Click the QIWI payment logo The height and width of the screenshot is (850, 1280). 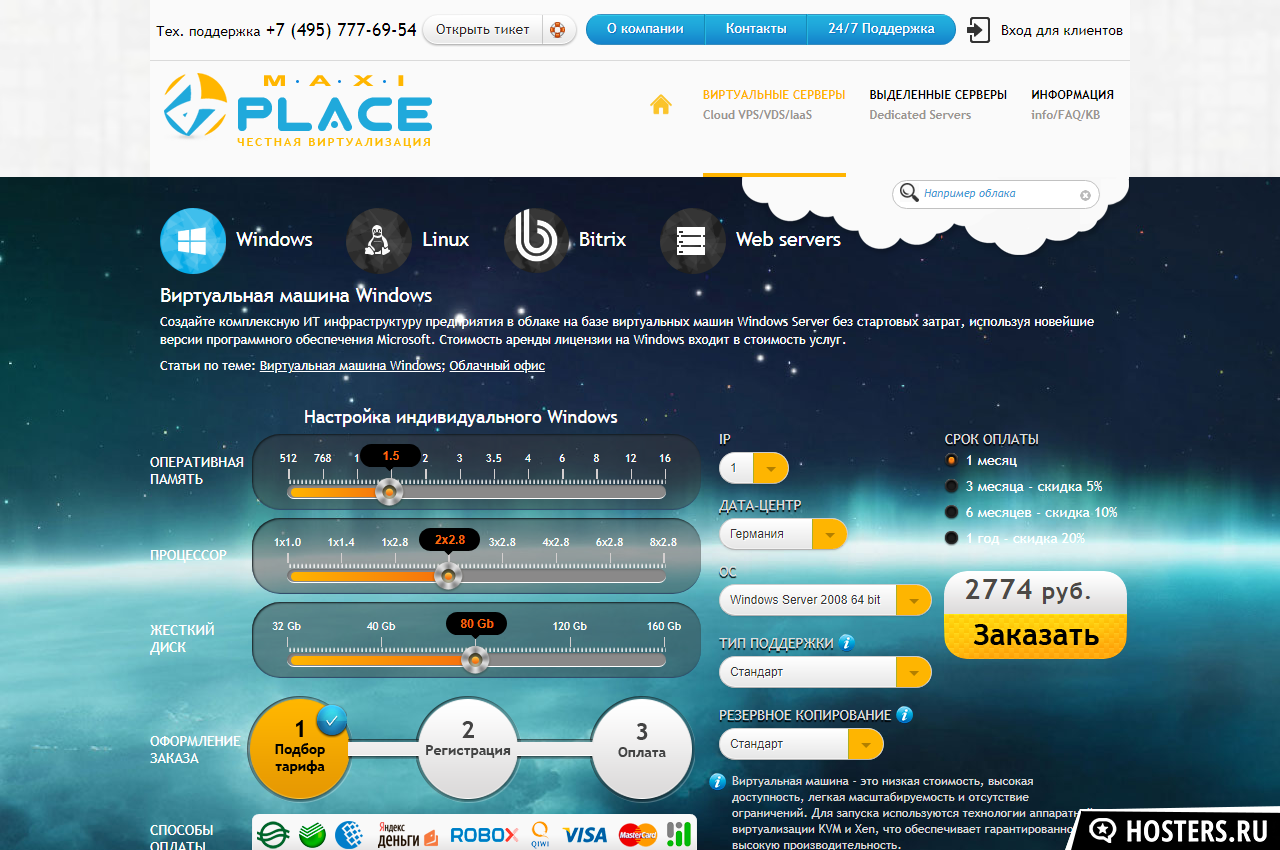(540, 834)
